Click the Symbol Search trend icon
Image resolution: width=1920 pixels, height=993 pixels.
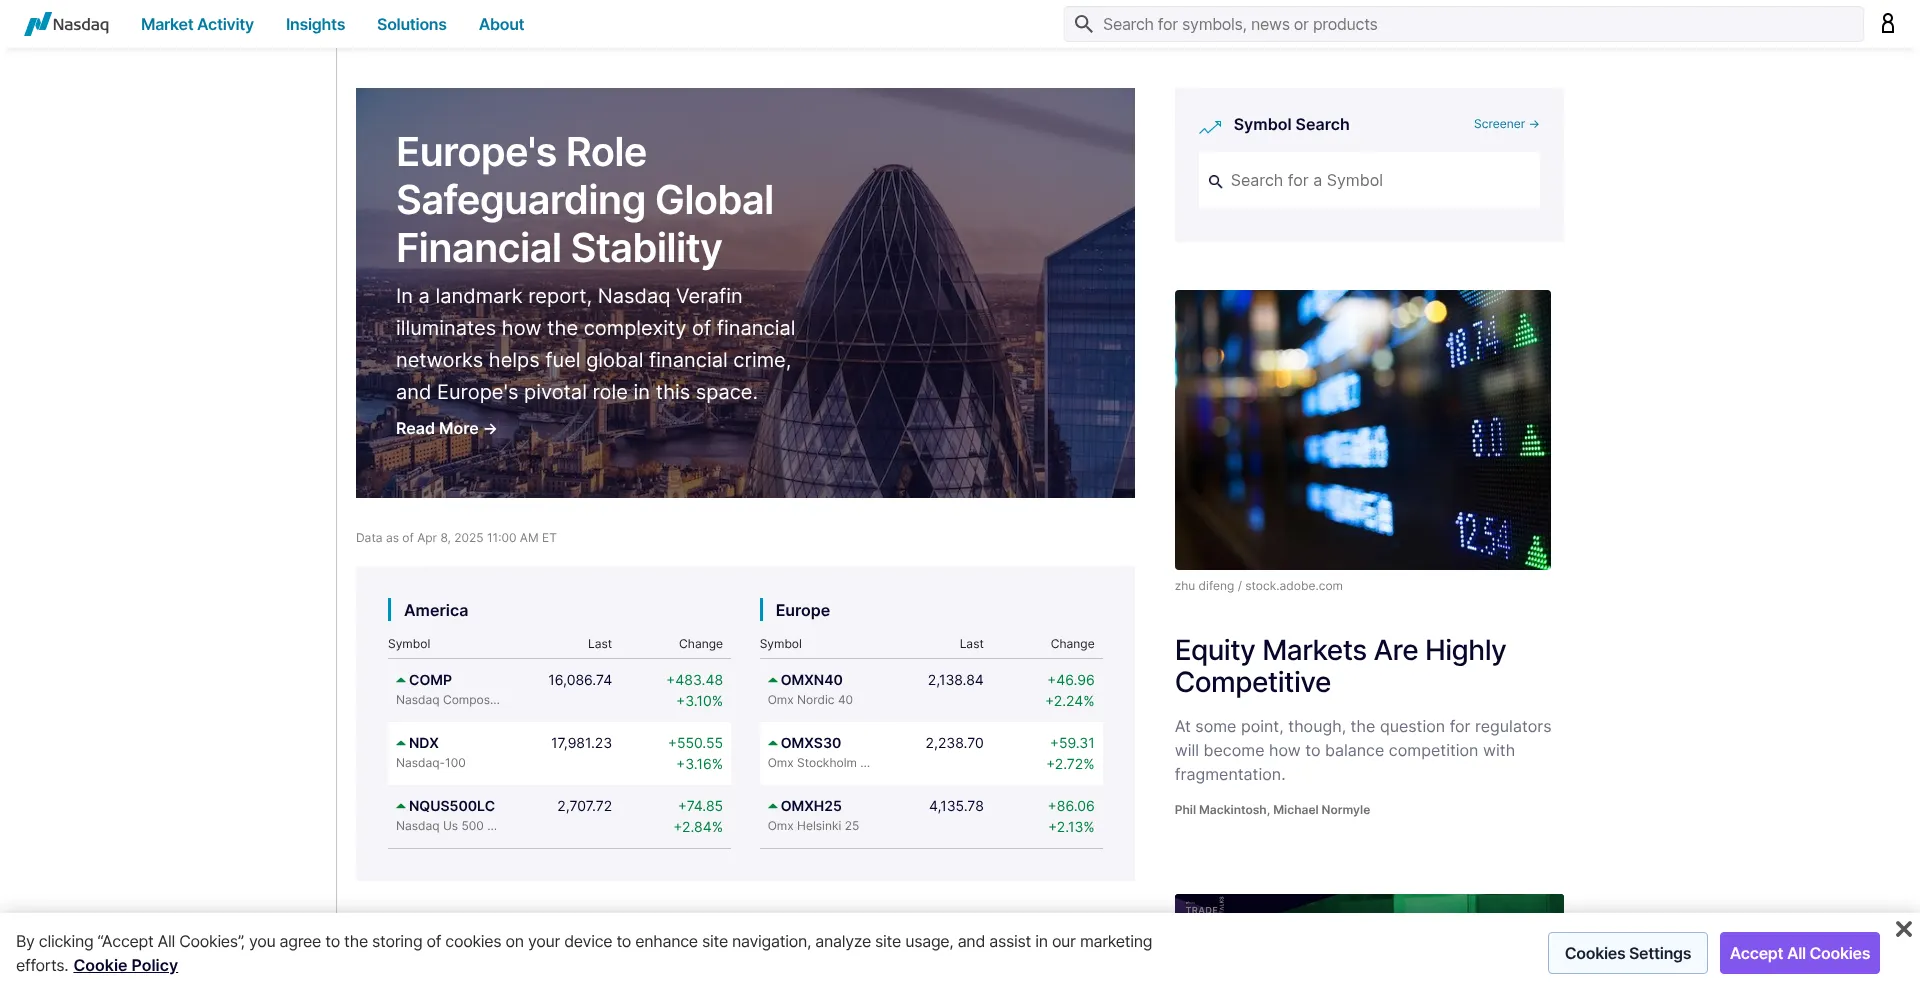coord(1210,127)
